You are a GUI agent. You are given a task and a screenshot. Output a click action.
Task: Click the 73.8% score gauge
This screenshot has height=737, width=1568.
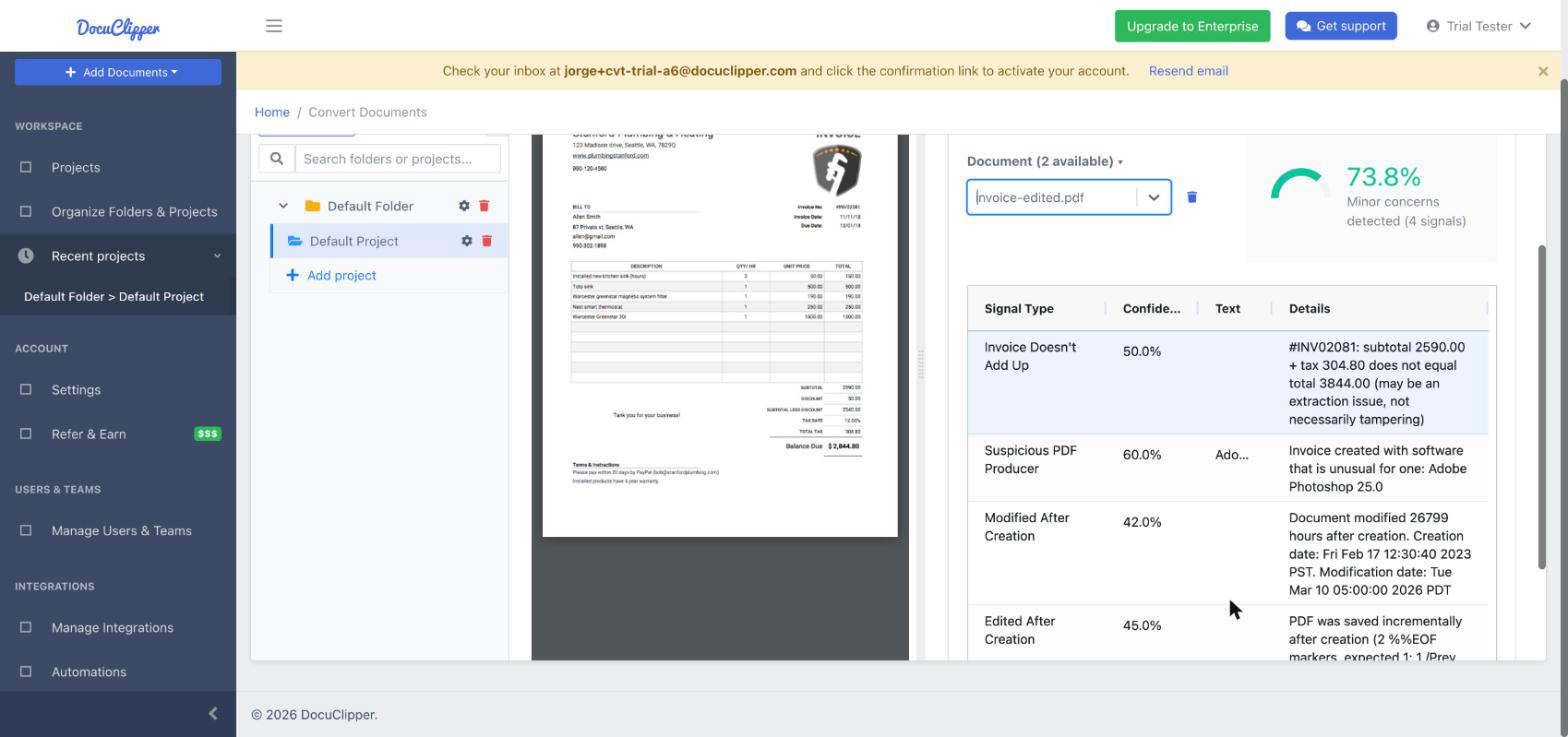pyautogui.click(x=1300, y=184)
